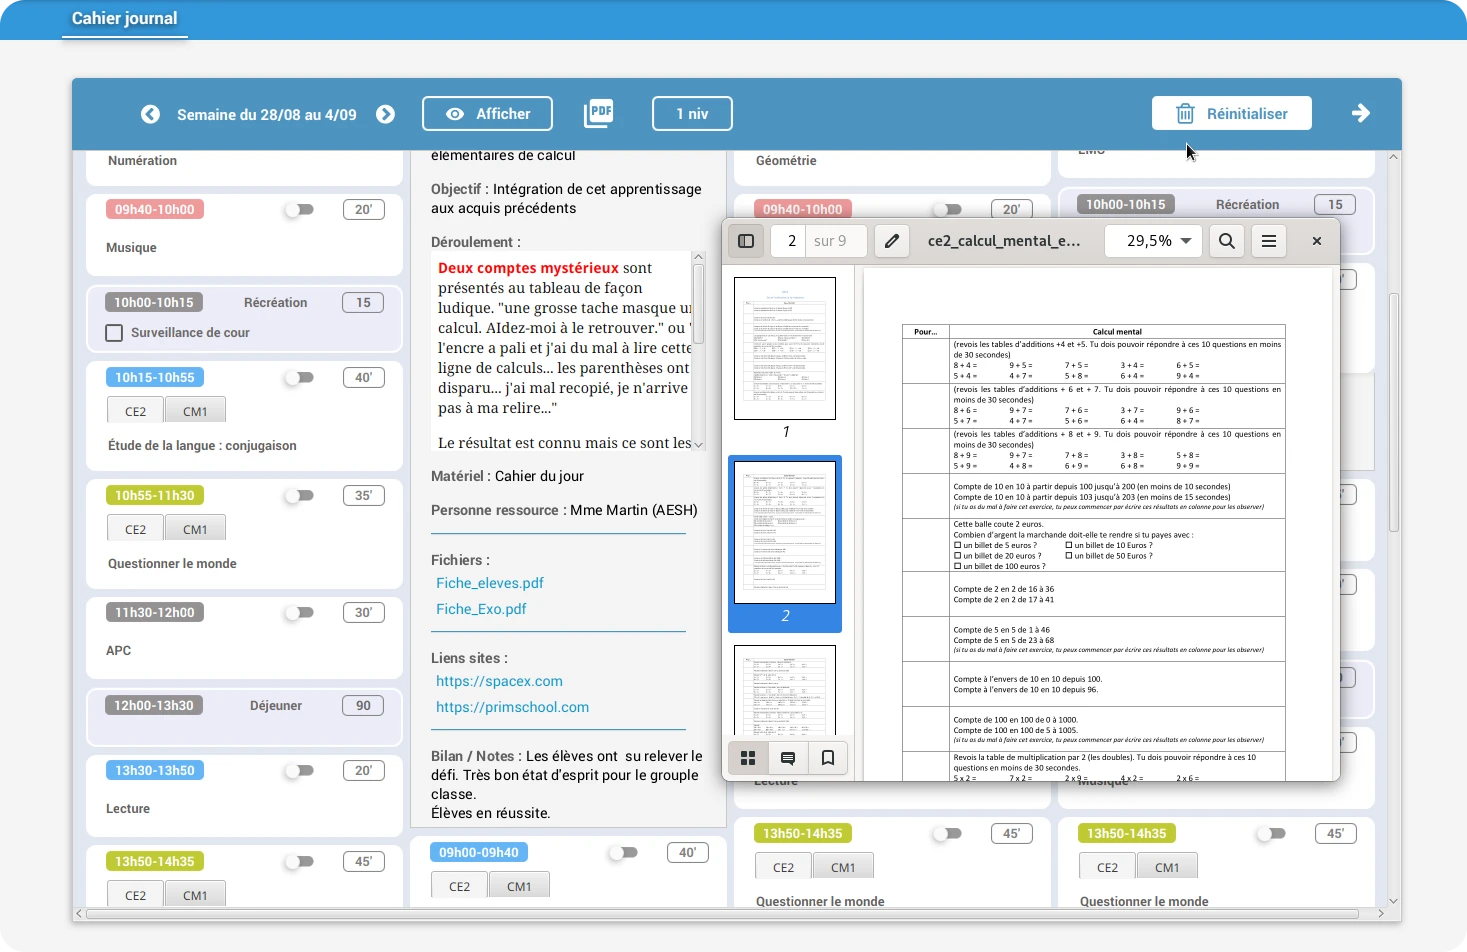
Task: Select CM1 tab in 09h00-09h40 slot
Action: pos(519,886)
